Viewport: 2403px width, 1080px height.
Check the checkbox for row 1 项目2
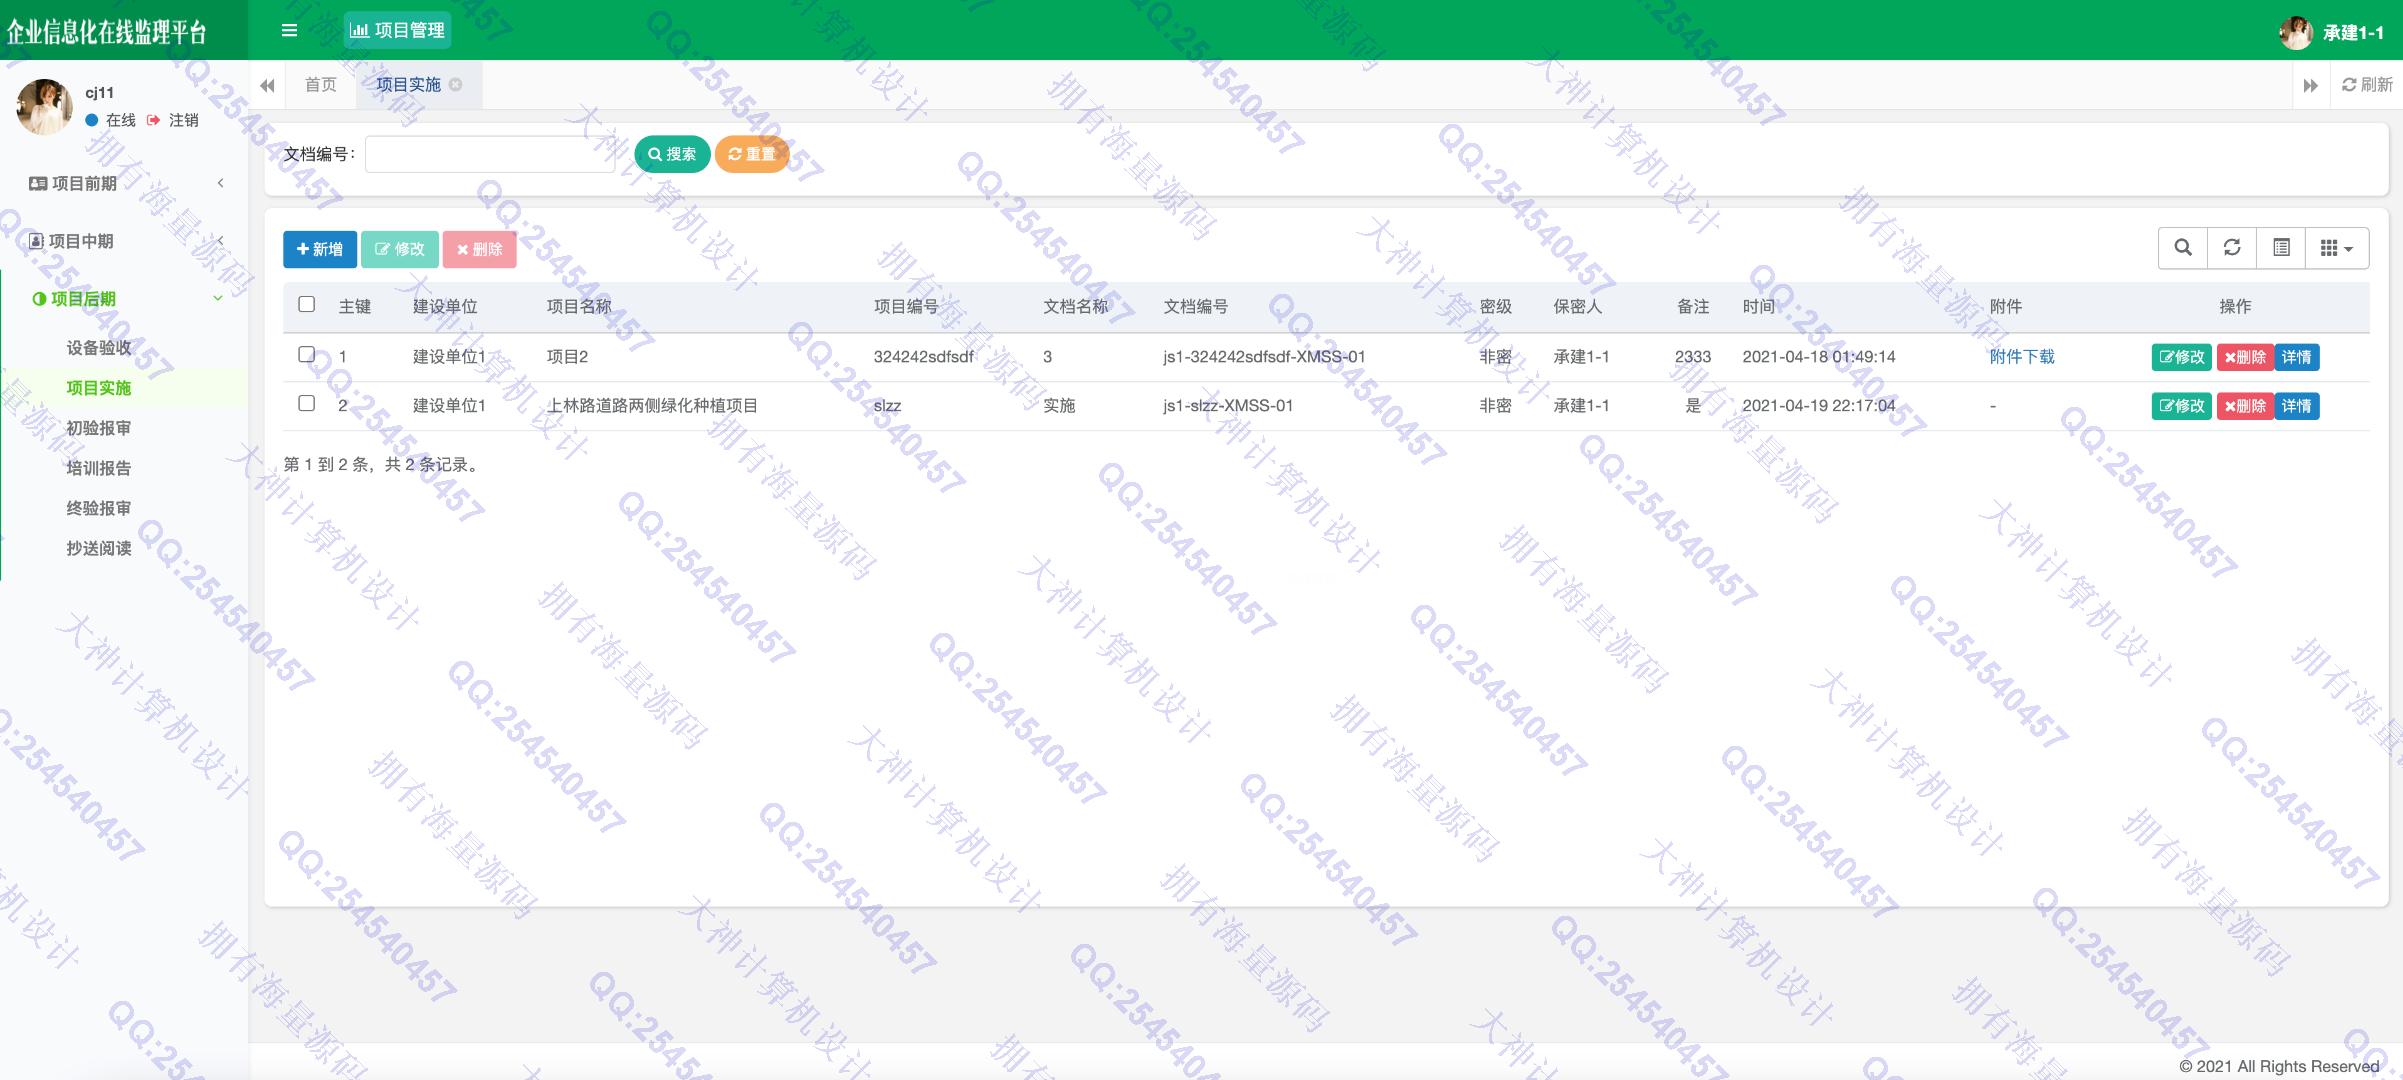[307, 354]
